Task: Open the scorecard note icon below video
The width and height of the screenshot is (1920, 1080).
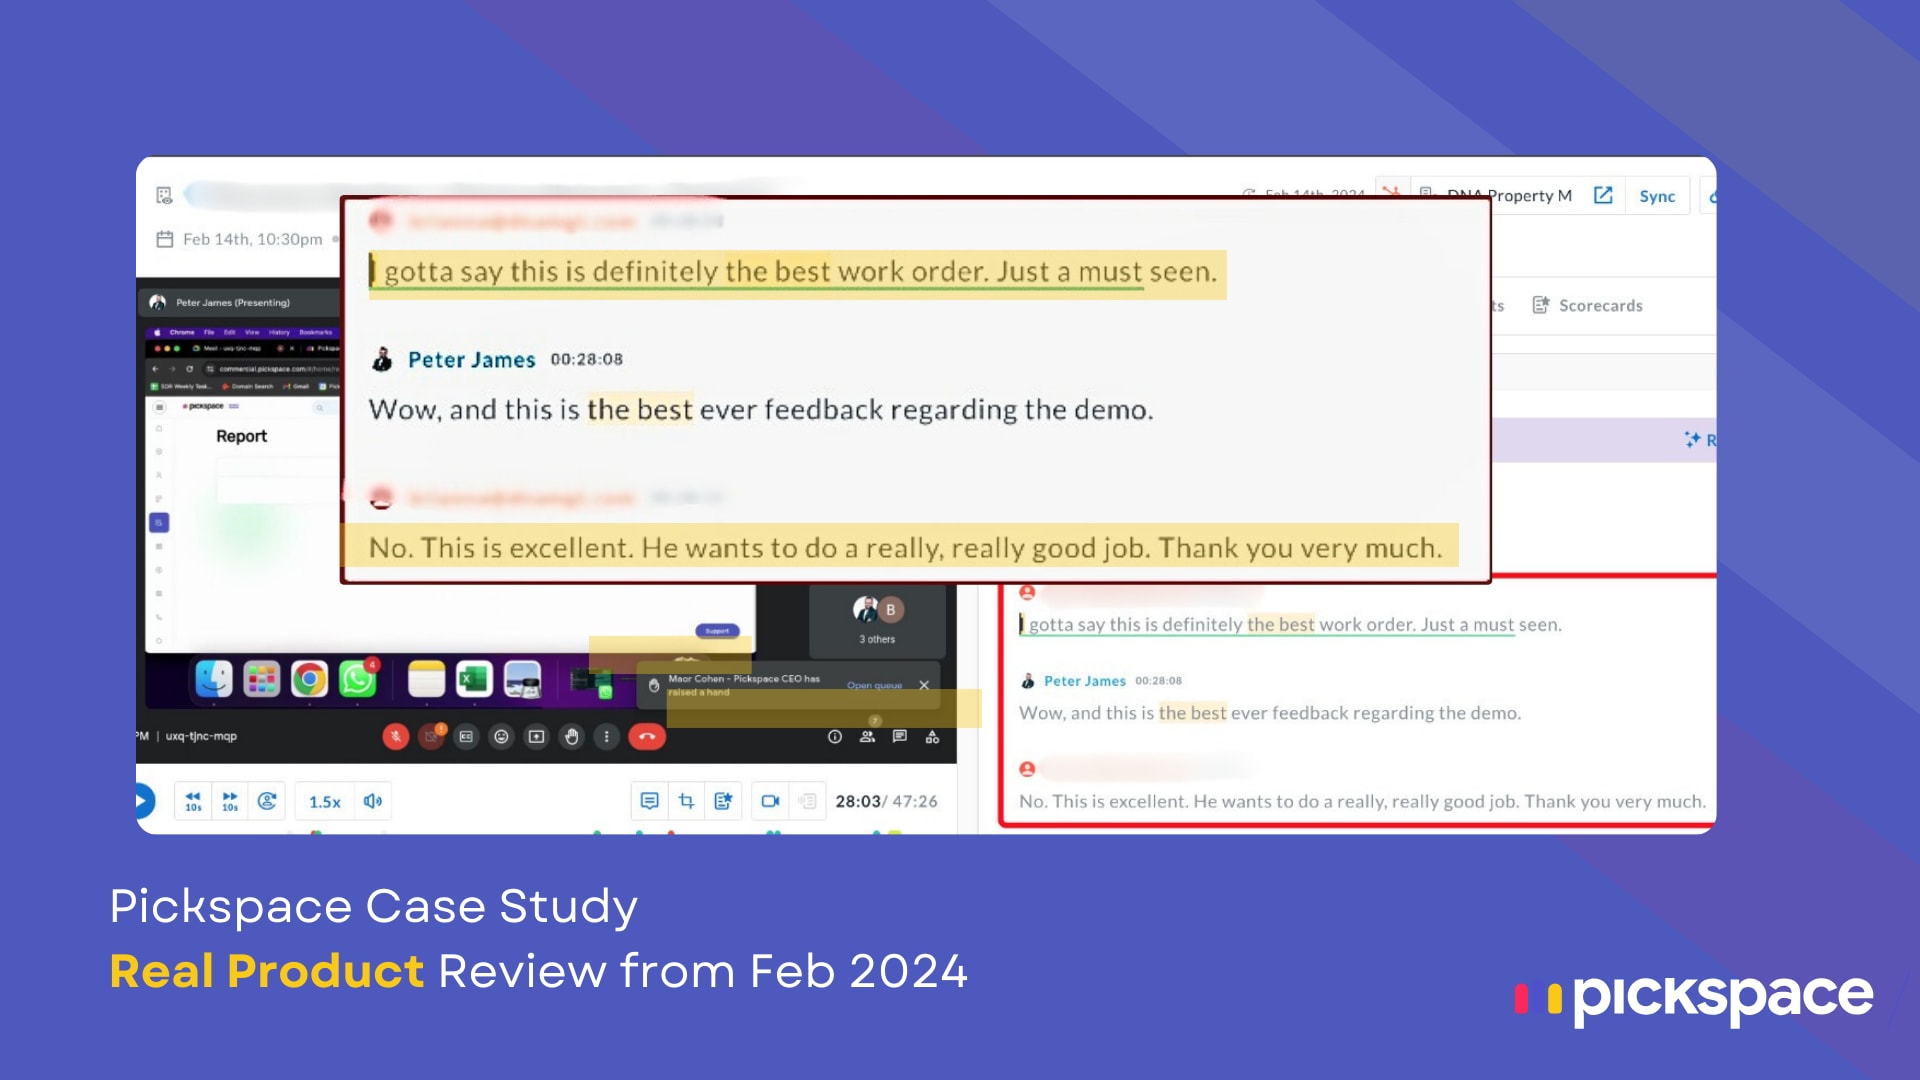Action: point(723,801)
